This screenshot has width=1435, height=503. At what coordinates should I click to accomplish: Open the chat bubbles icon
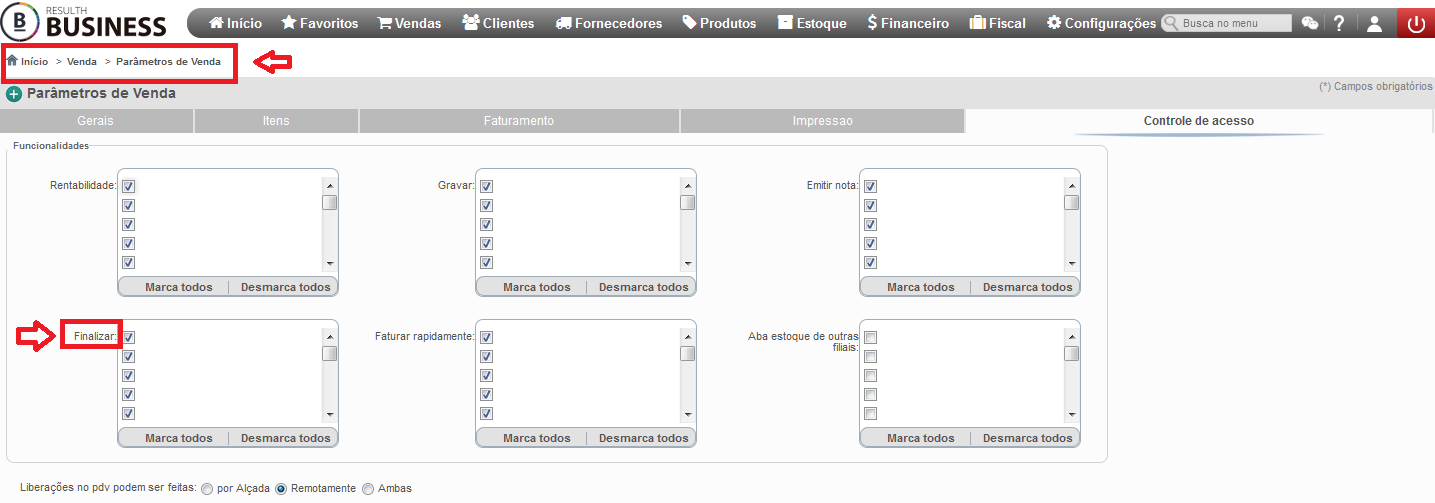[1309, 23]
